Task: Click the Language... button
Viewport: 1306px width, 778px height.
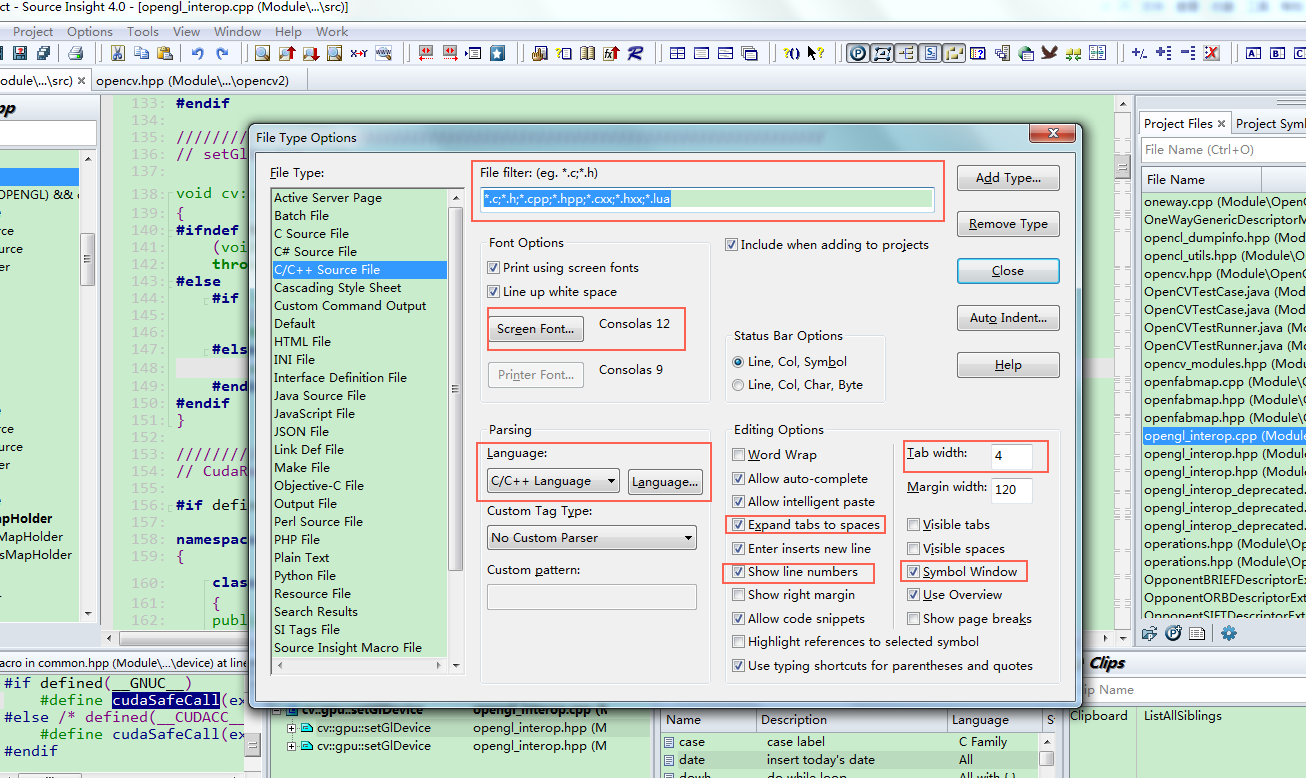Action: tap(665, 481)
